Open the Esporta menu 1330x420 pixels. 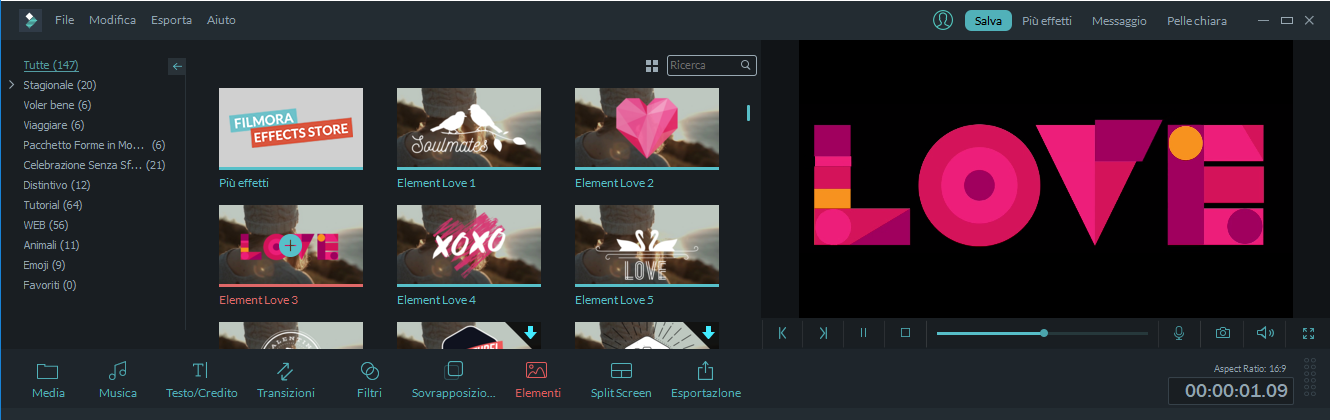pyautogui.click(x=172, y=20)
